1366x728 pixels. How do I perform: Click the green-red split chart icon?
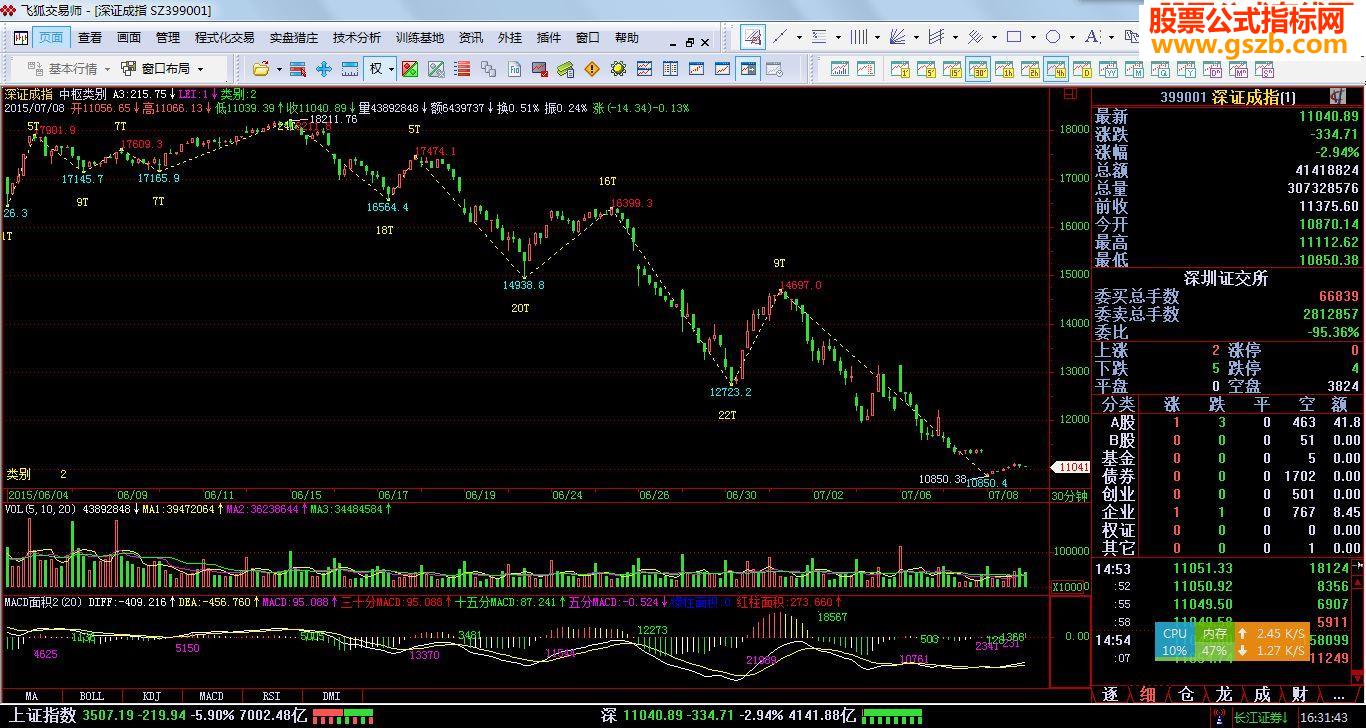pos(410,69)
